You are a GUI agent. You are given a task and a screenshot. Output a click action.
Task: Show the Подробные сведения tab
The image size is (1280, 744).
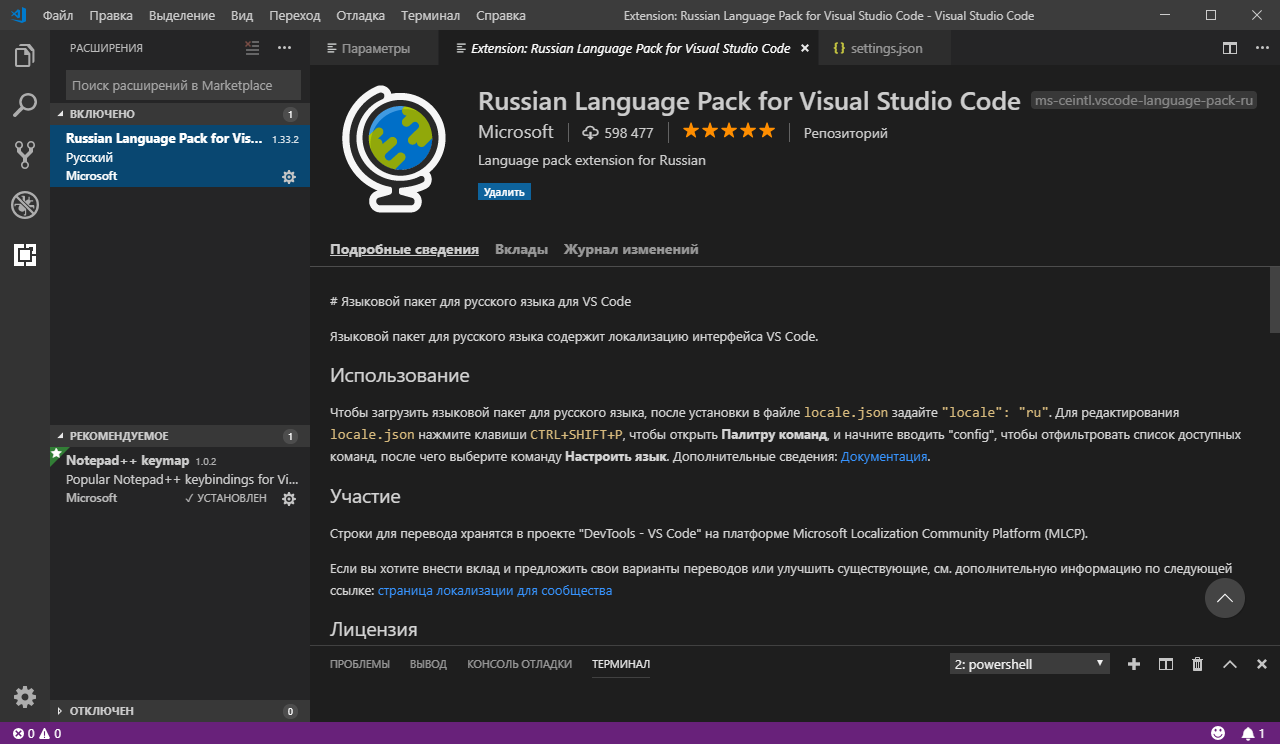(x=404, y=250)
